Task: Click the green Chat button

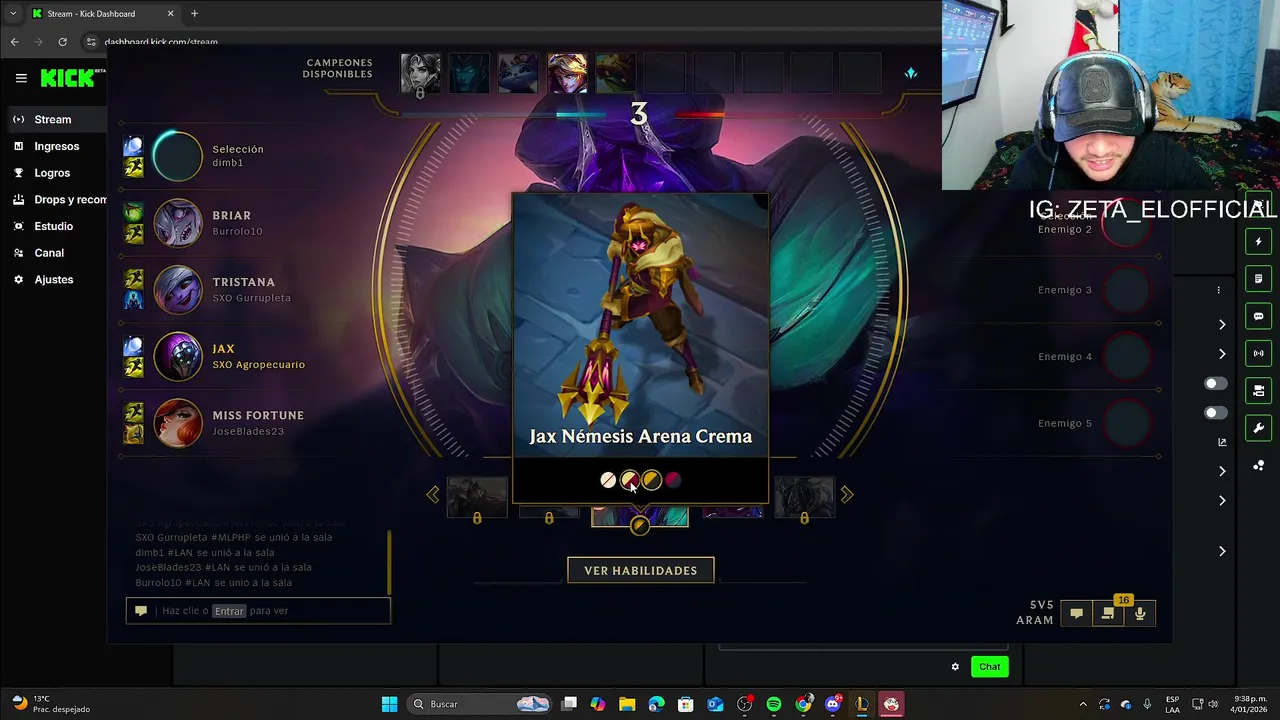Action: 989,667
